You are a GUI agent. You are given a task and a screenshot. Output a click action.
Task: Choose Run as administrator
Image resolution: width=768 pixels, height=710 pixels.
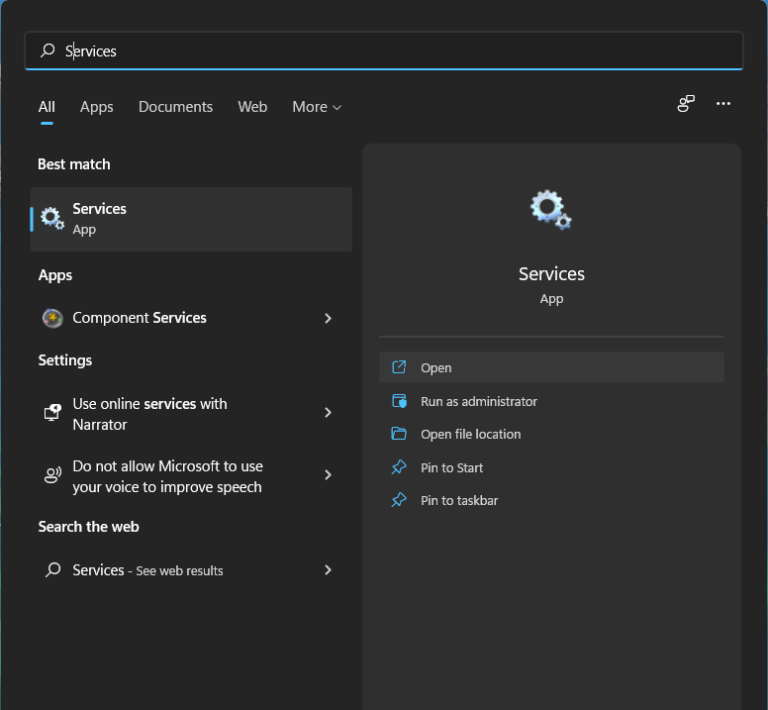478,401
